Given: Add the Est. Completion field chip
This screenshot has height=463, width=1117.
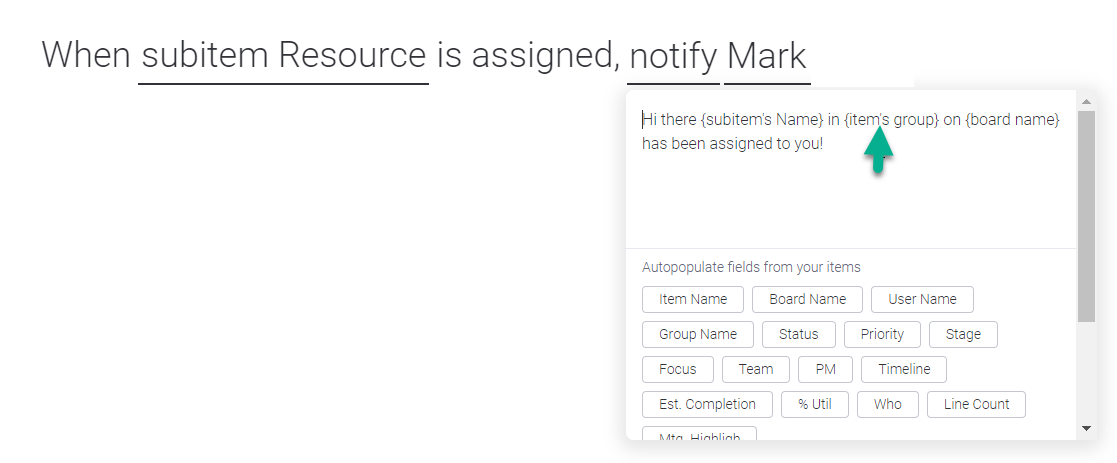Looking at the screenshot, I should 707,404.
